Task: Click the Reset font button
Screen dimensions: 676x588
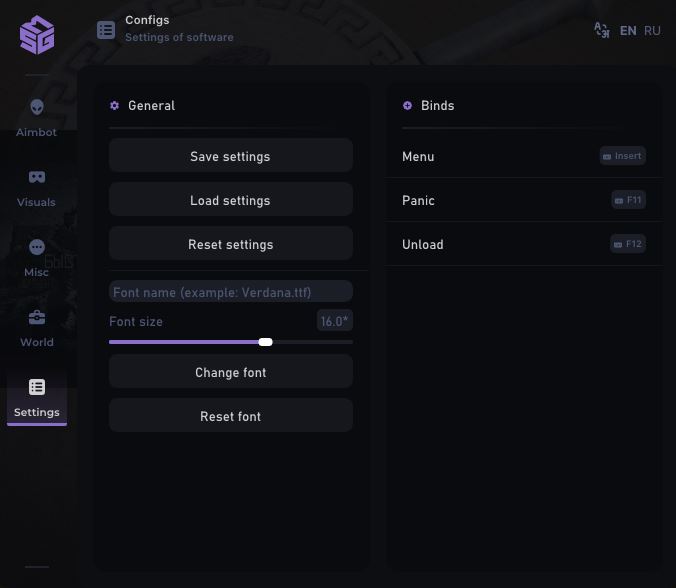Action: pos(230,416)
